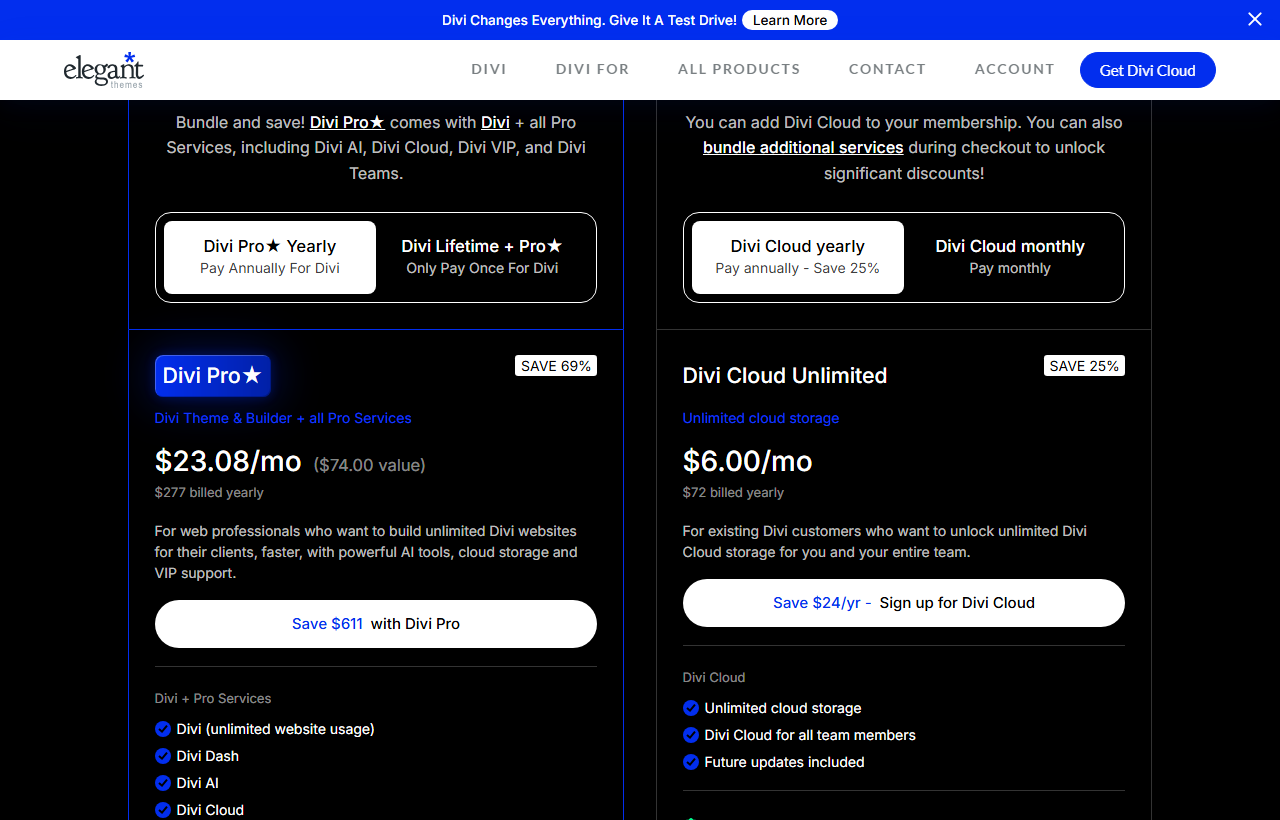Open the ALL PRODUCTS menu

point(739,69)
